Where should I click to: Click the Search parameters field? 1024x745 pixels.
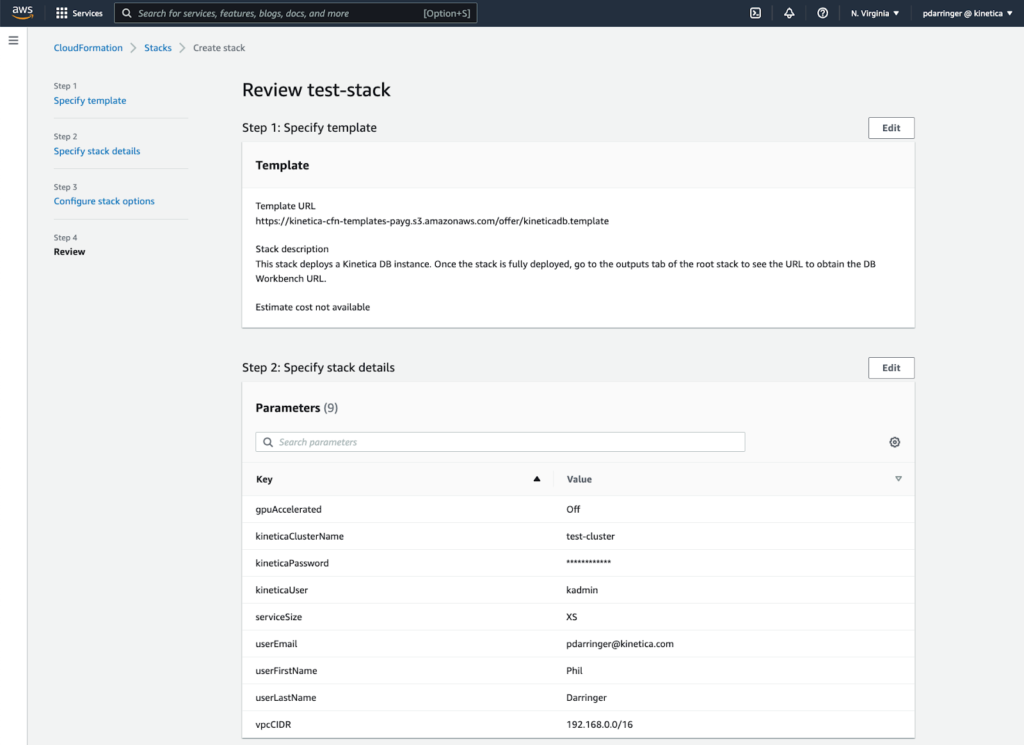500,442
